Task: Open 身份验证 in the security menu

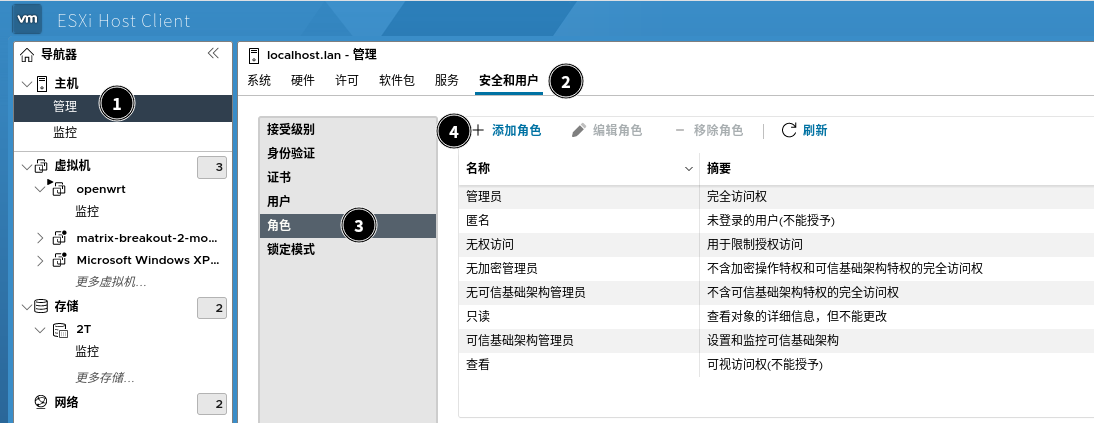Action: click(347, 153)
